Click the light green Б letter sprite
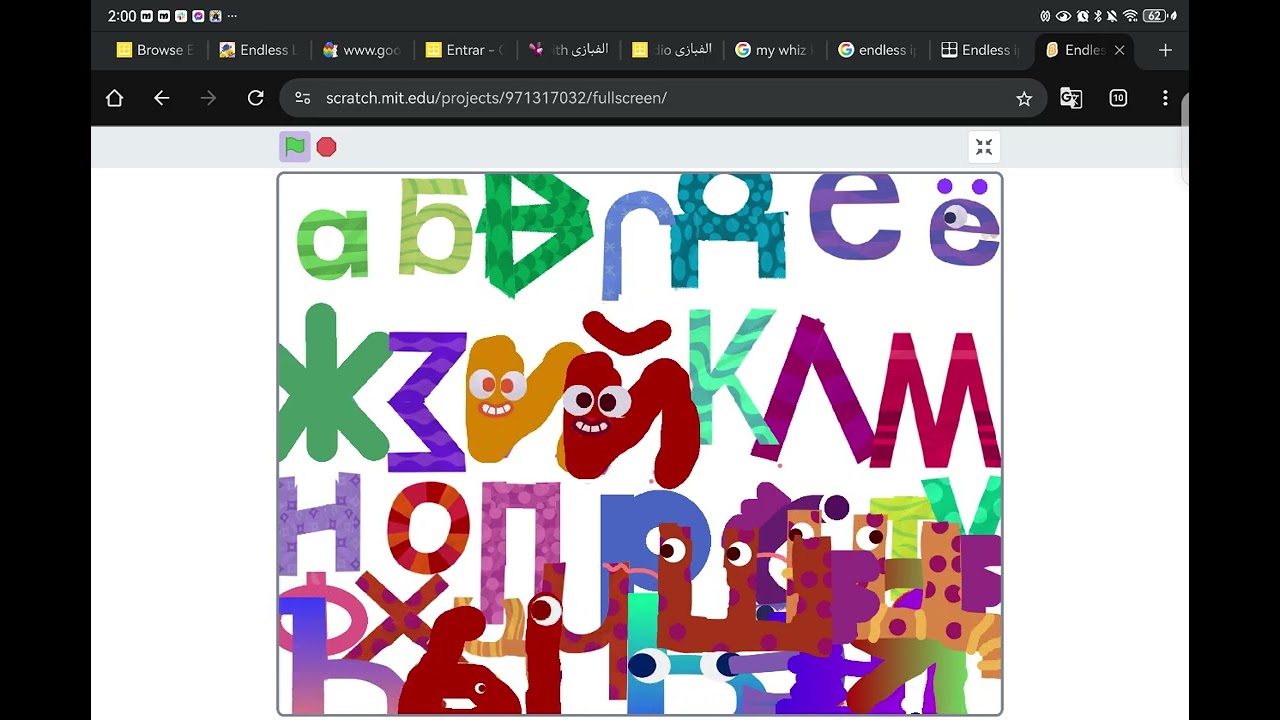 435,226
